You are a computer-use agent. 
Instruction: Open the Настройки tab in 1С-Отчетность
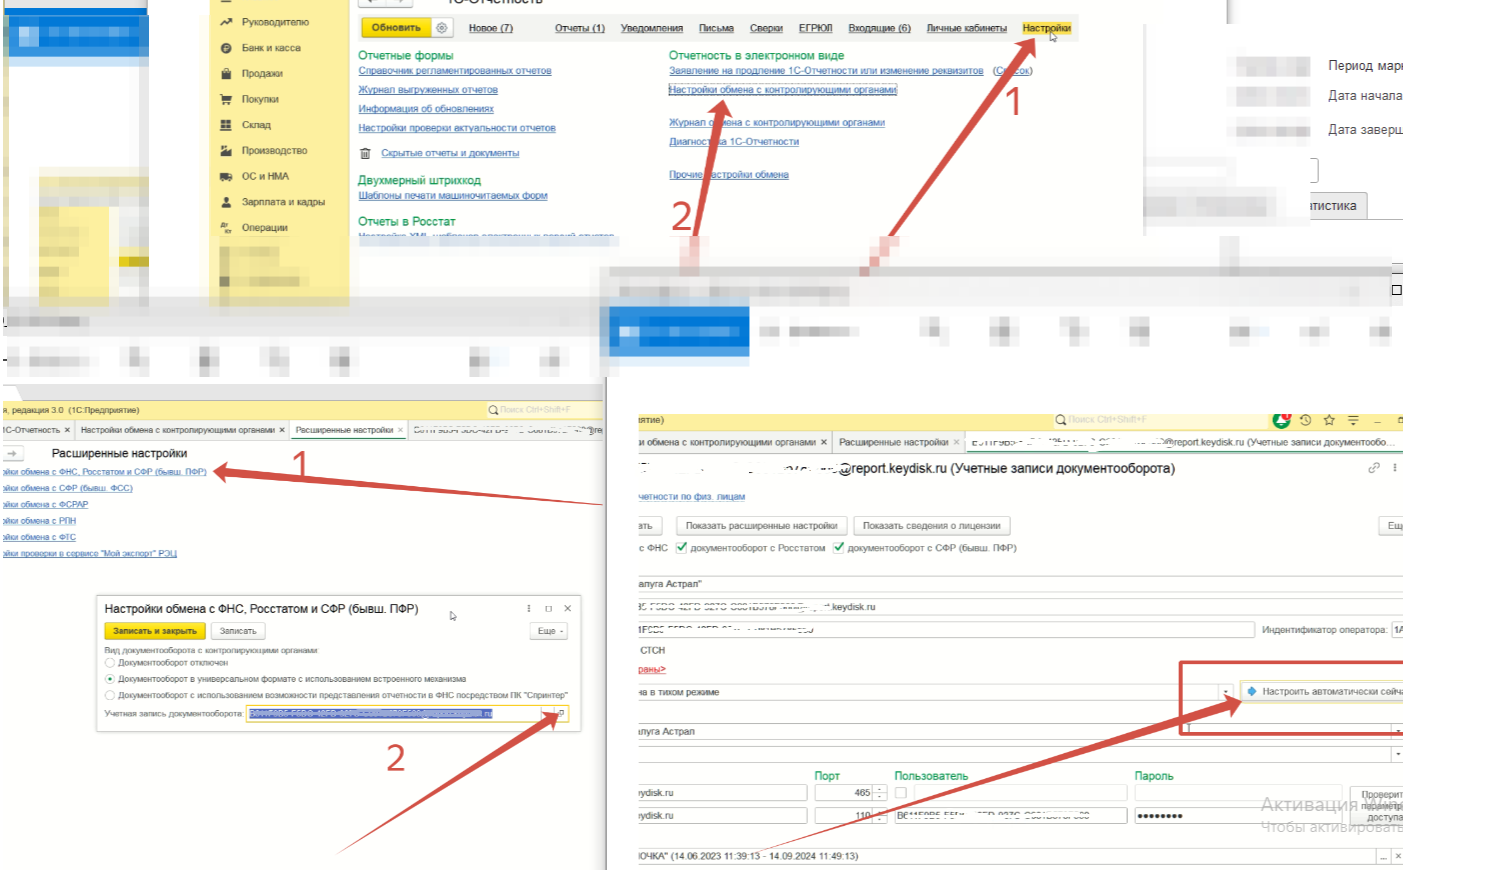(1045, 28)
